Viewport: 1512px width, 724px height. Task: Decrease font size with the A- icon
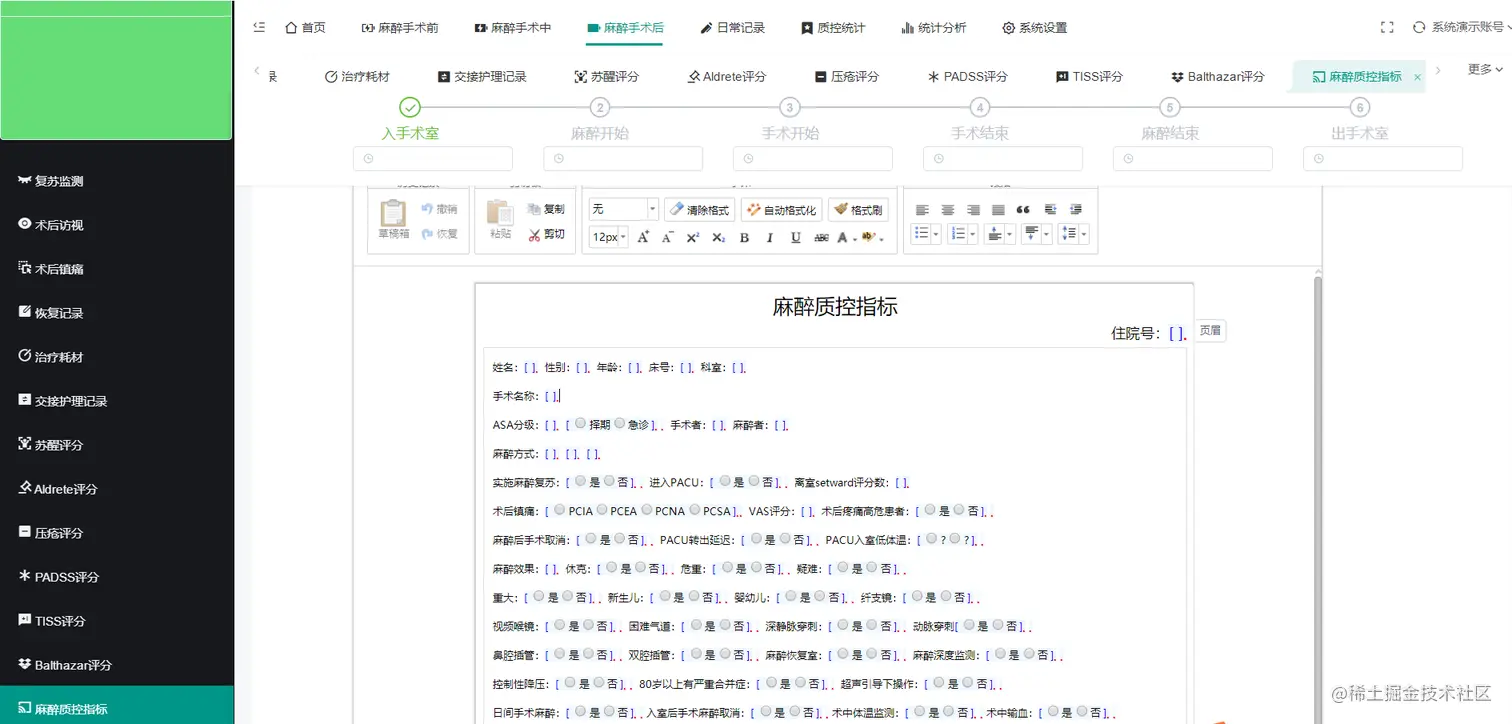668,237
